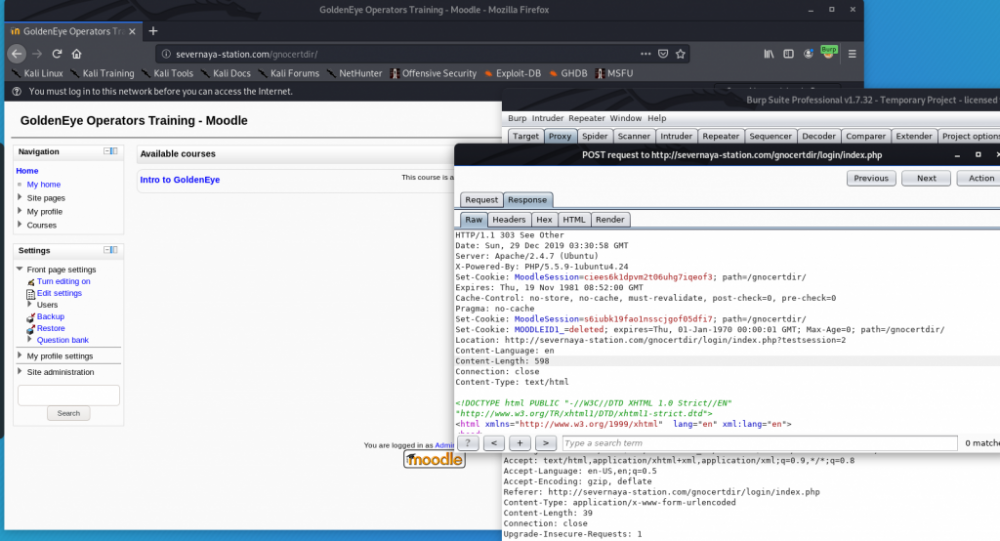Expand Question bank node in Settings
The height and width of the screenshot is (541, 1000).
coord(29,339)
